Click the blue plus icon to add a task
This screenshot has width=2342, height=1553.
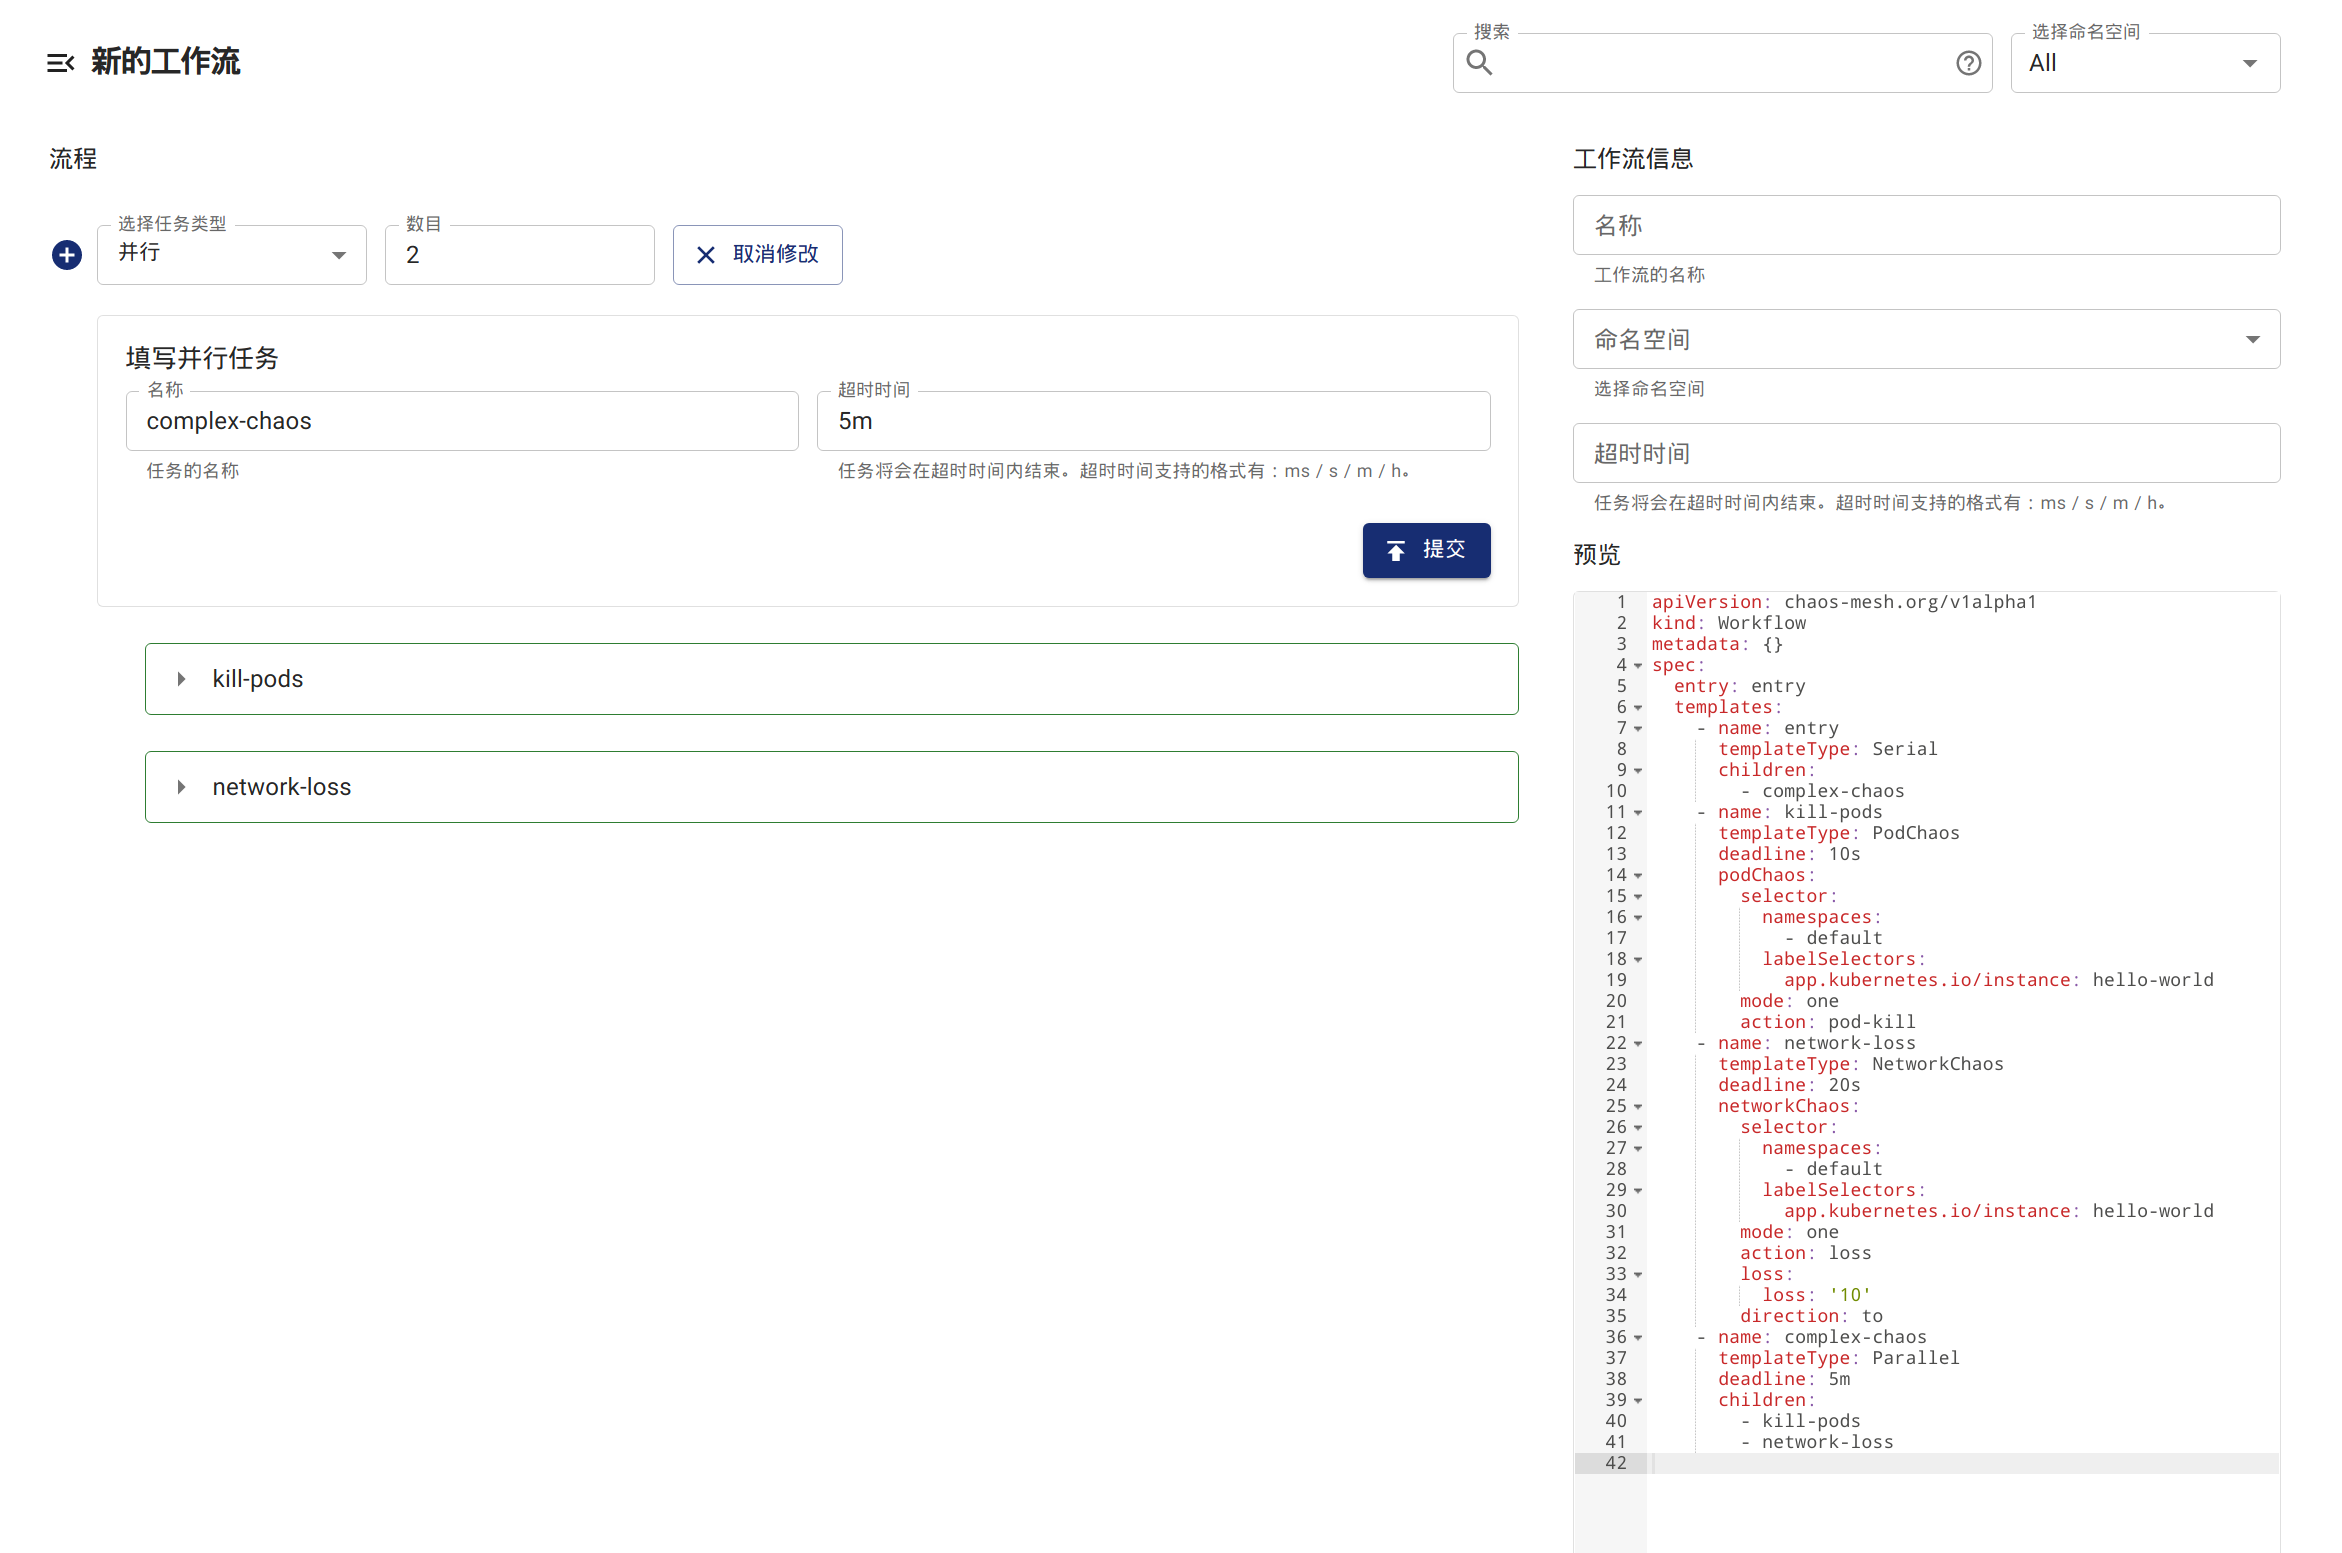tap(66, 254)
